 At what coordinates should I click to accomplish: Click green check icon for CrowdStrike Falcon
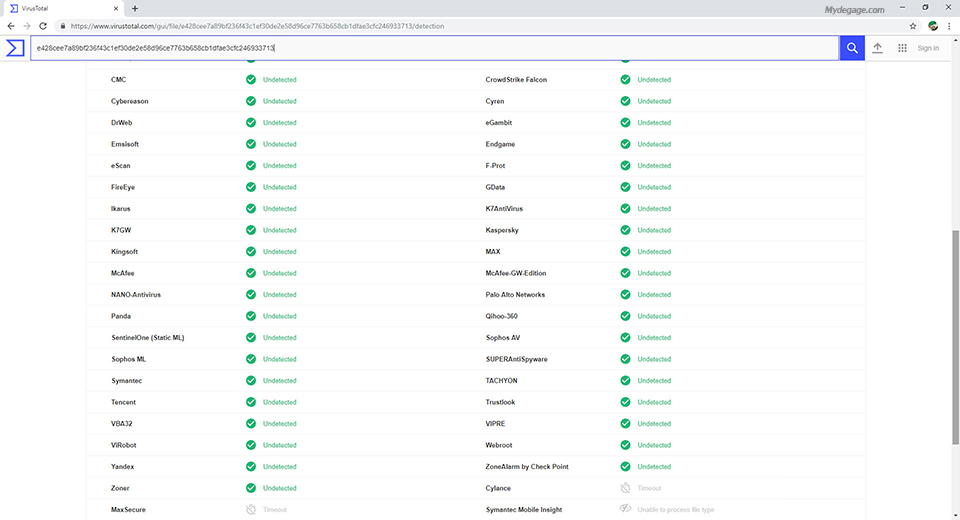pyautogui.click(x=625, y=80)
